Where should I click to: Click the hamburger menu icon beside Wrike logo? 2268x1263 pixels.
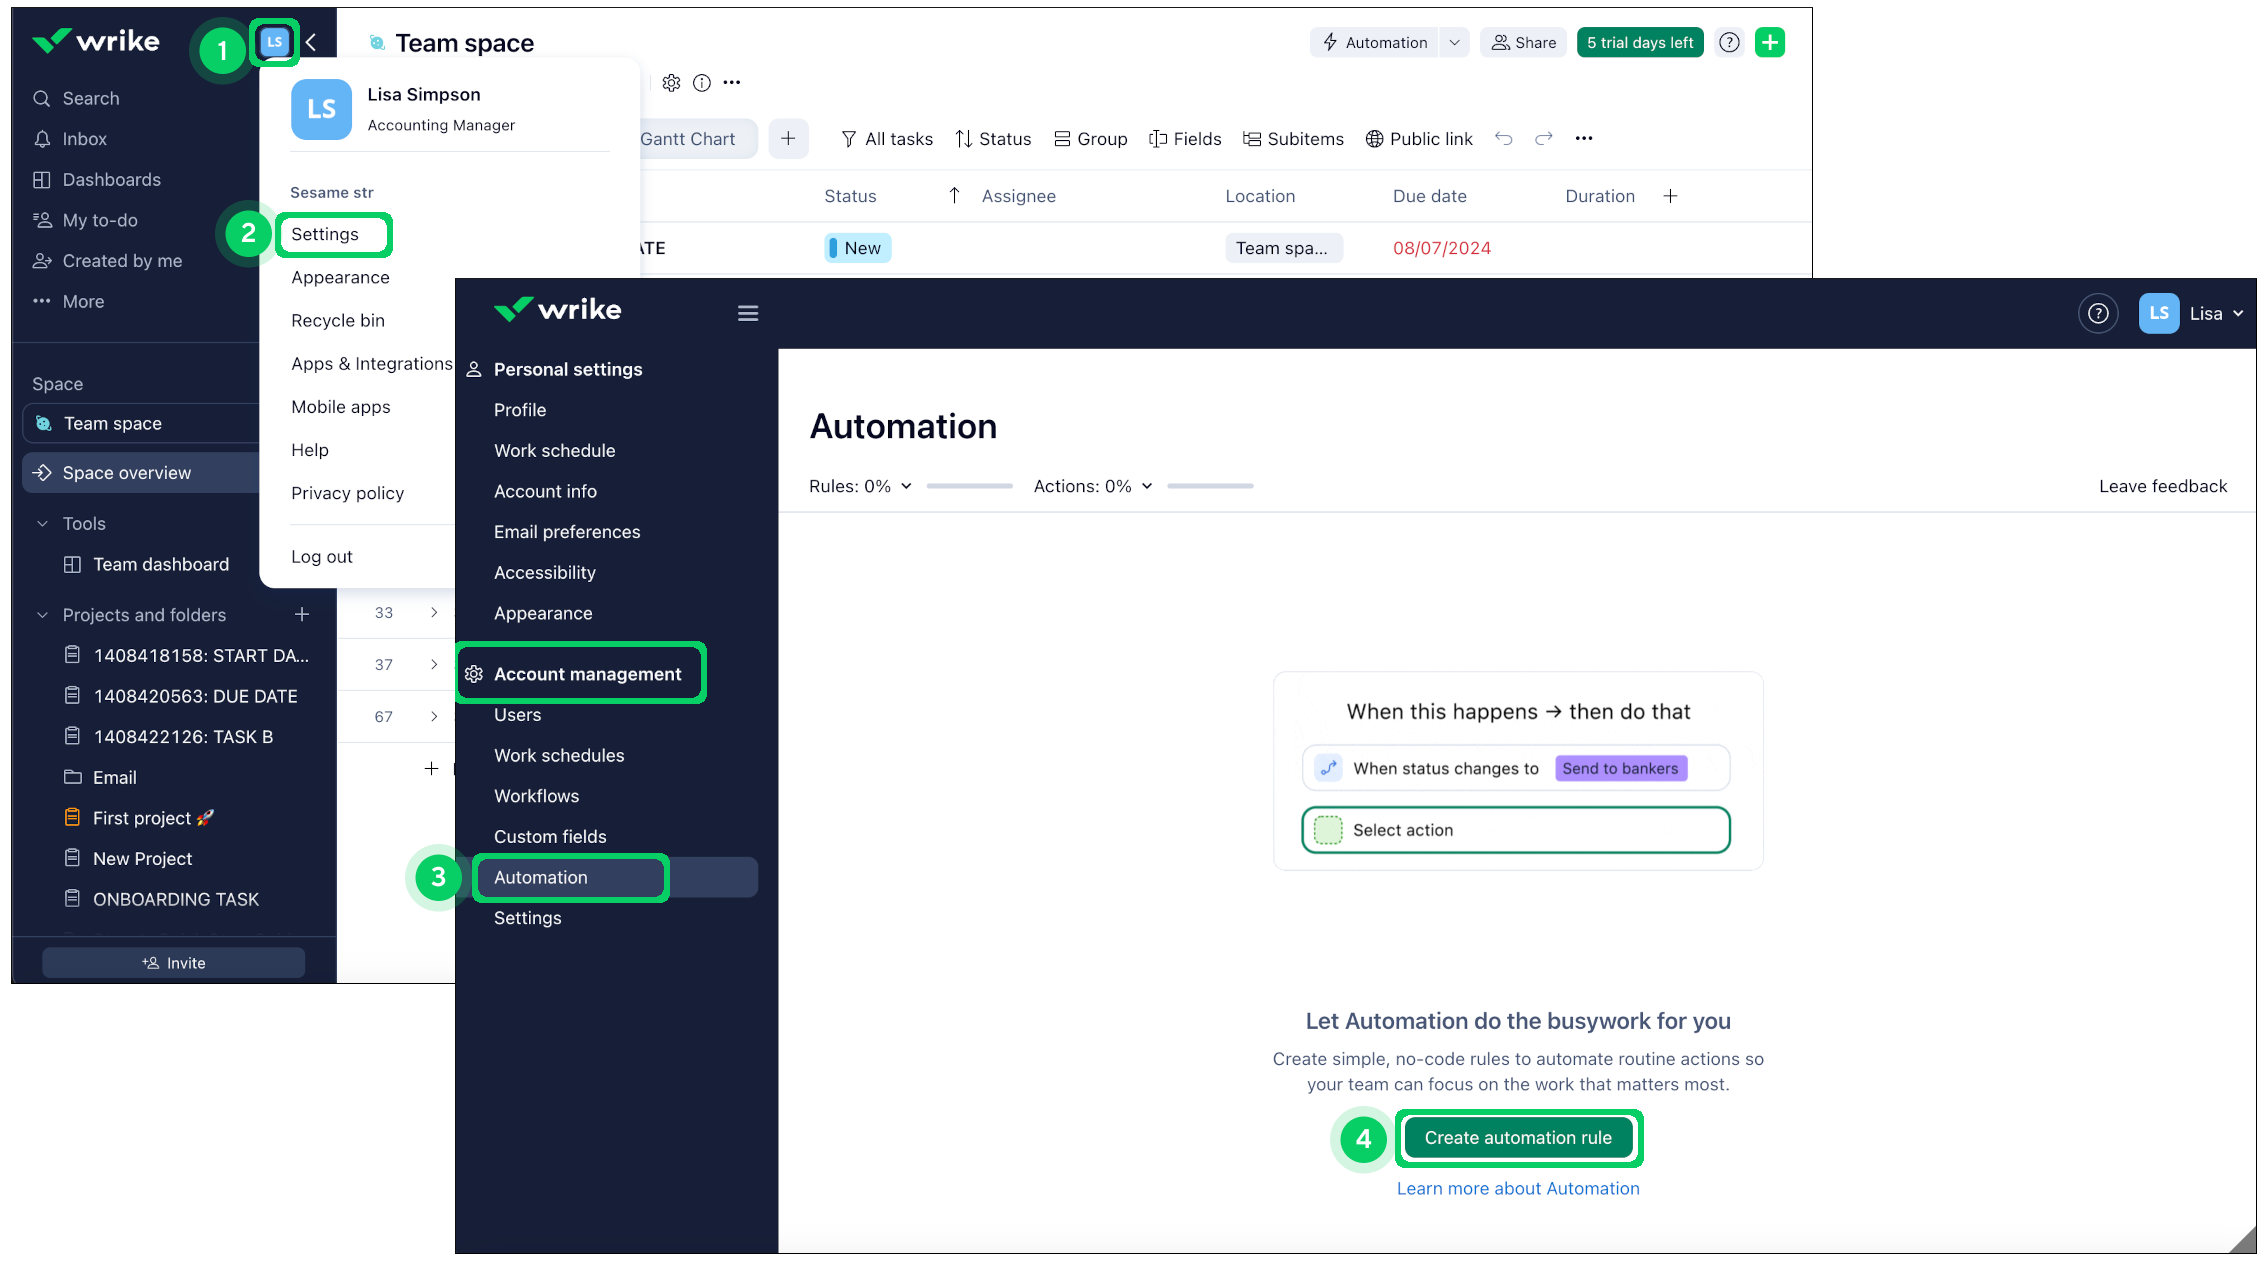[x=747, y=313]
